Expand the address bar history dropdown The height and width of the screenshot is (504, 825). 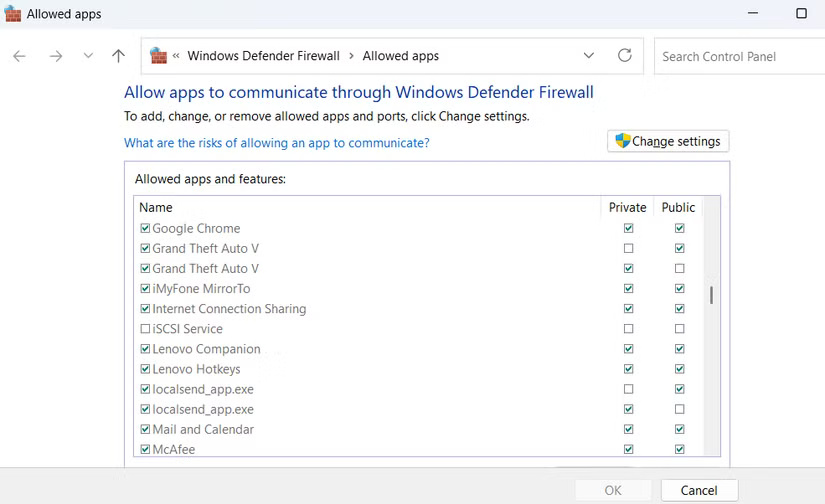click(588, 56)
